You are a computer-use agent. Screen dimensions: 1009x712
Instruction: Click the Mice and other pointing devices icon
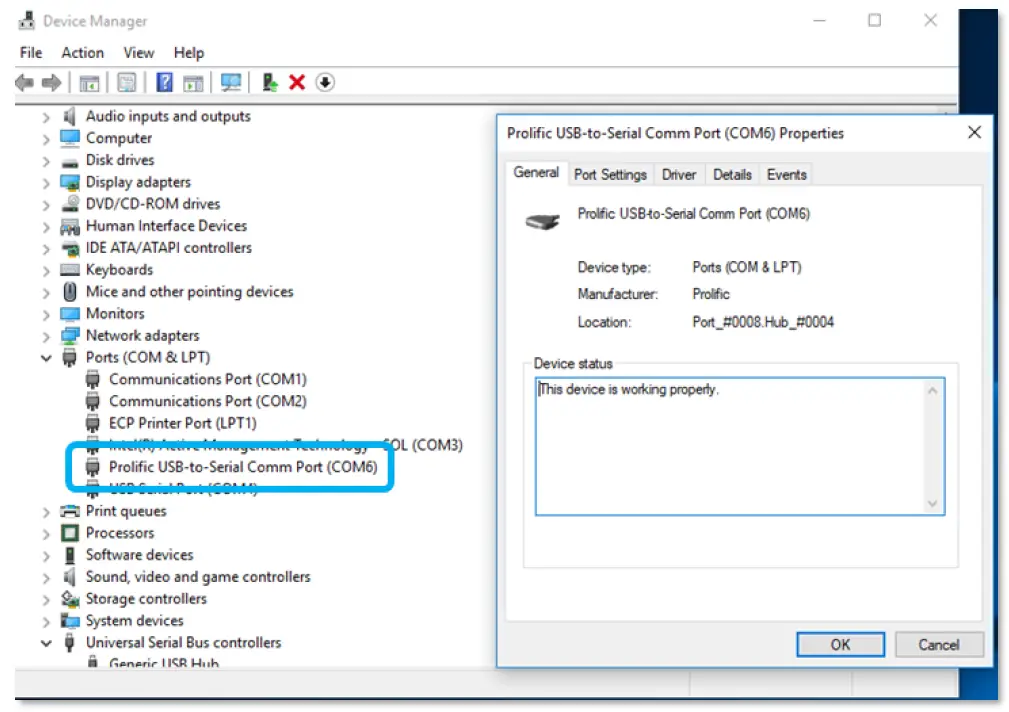click(x=69, y=292)
